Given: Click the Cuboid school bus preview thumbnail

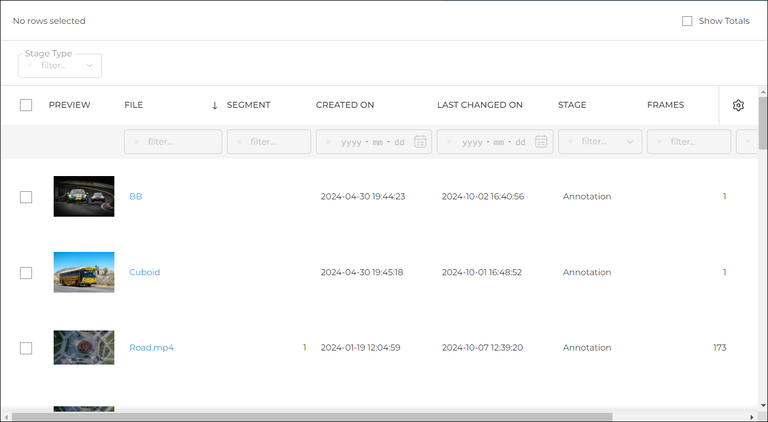Looking at the screenshot, I should pos(84,272).
